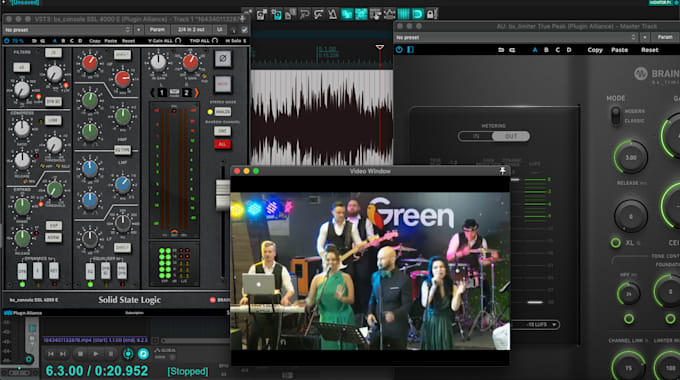Click the transport Pause button

(x=111, y=354)
